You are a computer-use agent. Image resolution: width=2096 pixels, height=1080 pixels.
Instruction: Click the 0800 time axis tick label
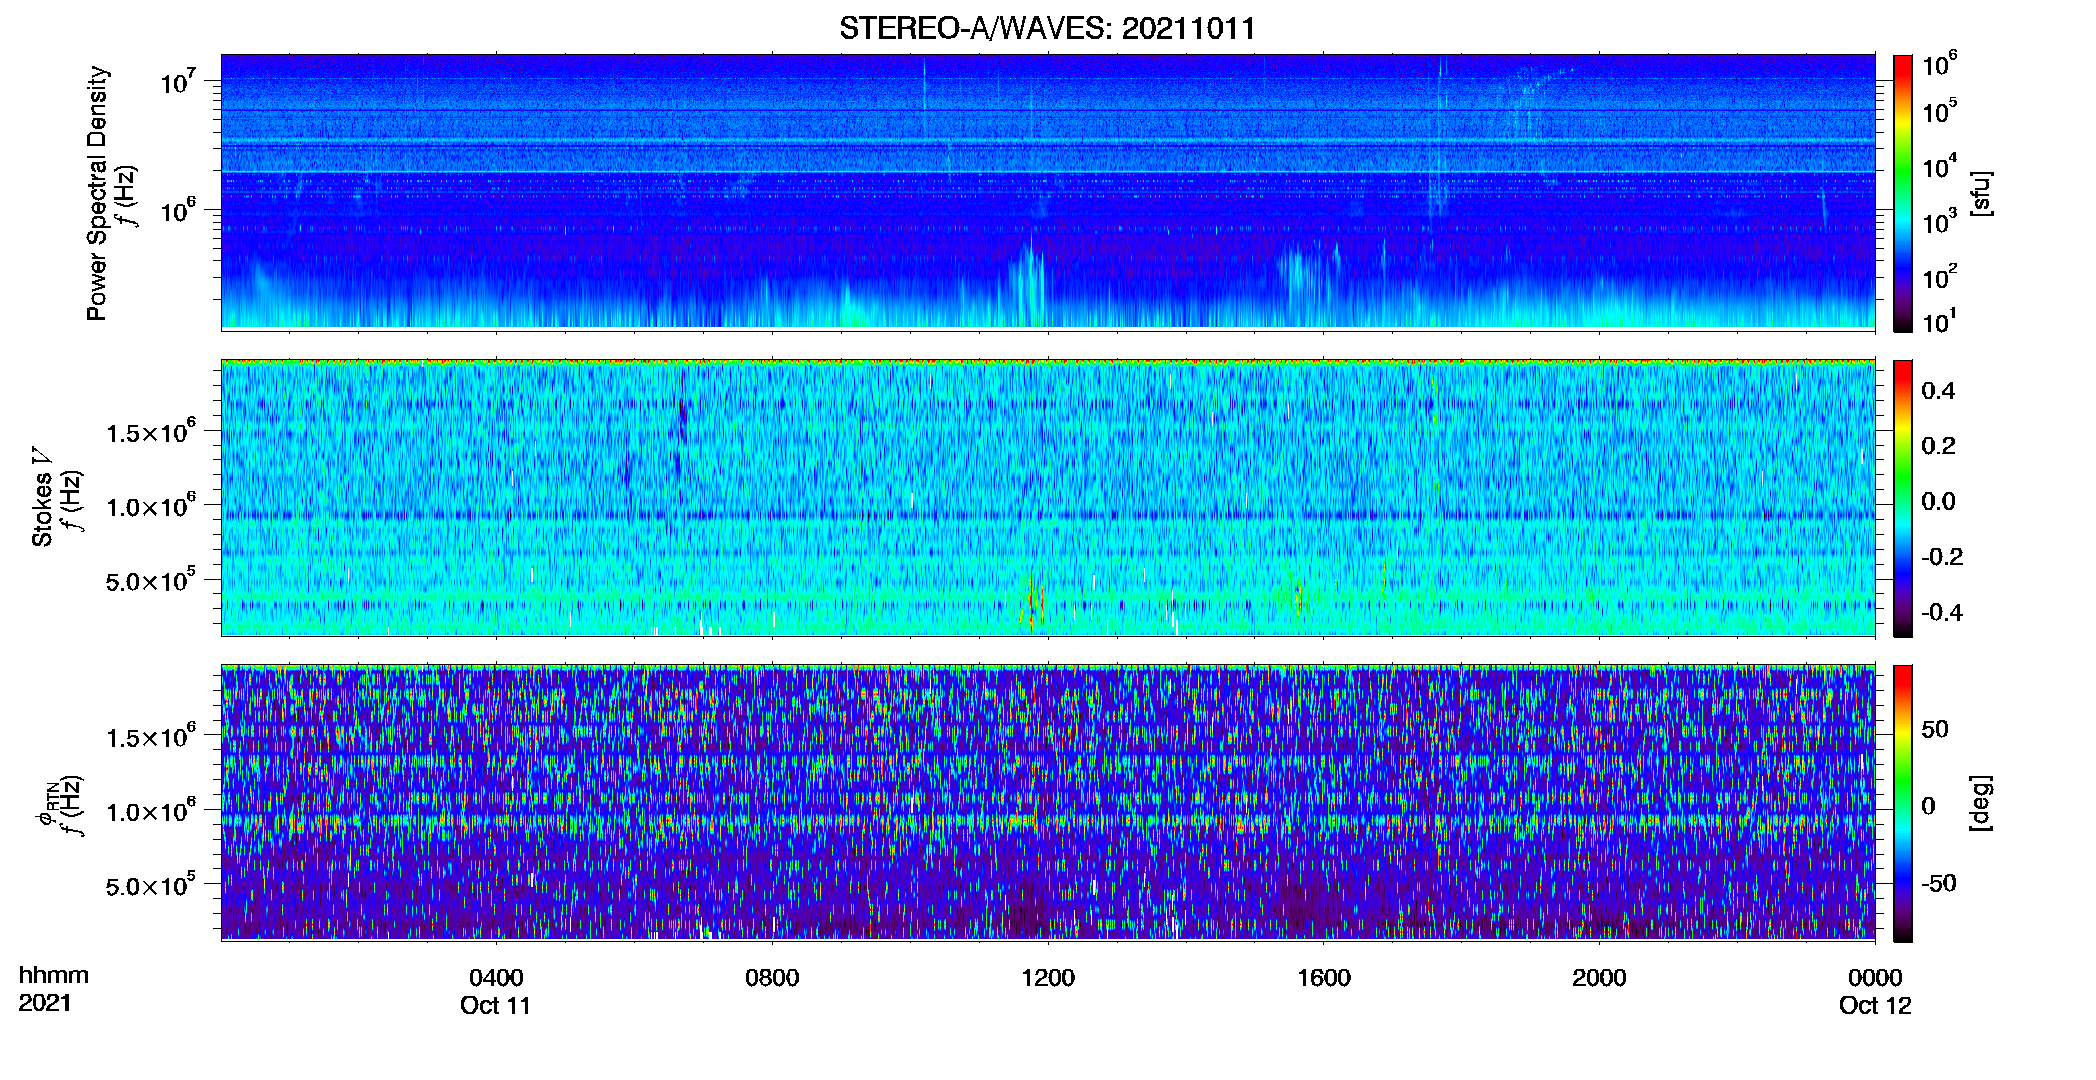772,978
